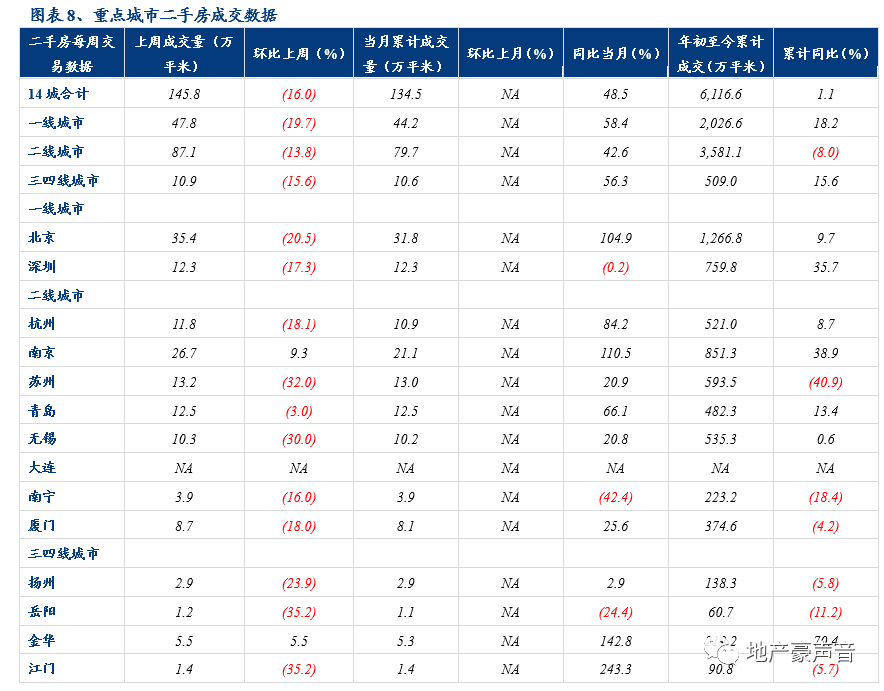Click the 当月累计成交量 column header
This screenshot has height=691, width=884.
click(x=405, y=53)
